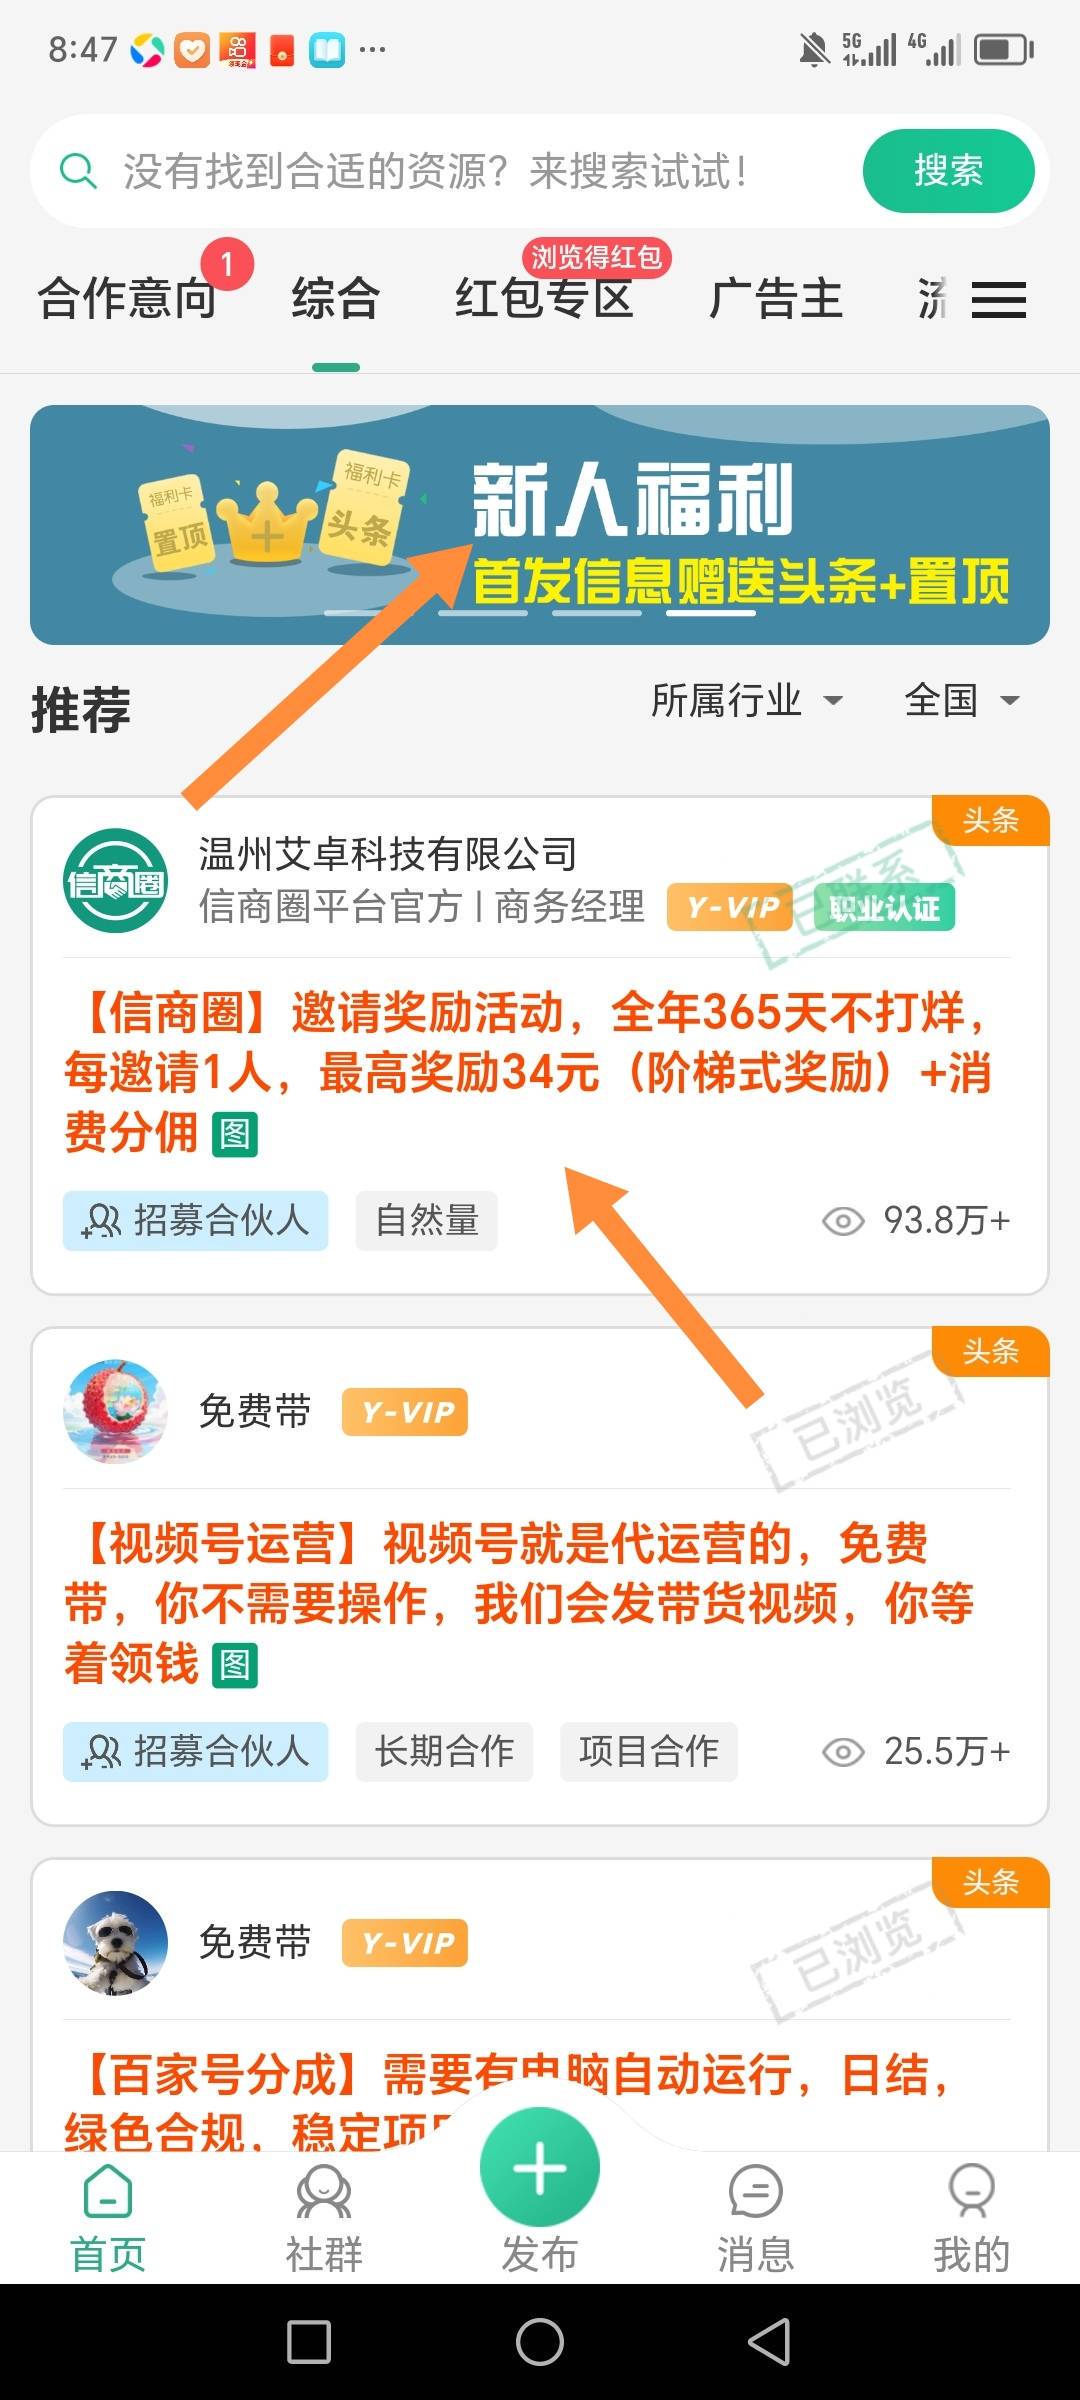Tap the 信商圈 green company avatar
1080x2400 pixels.
[x=115, y=881]
